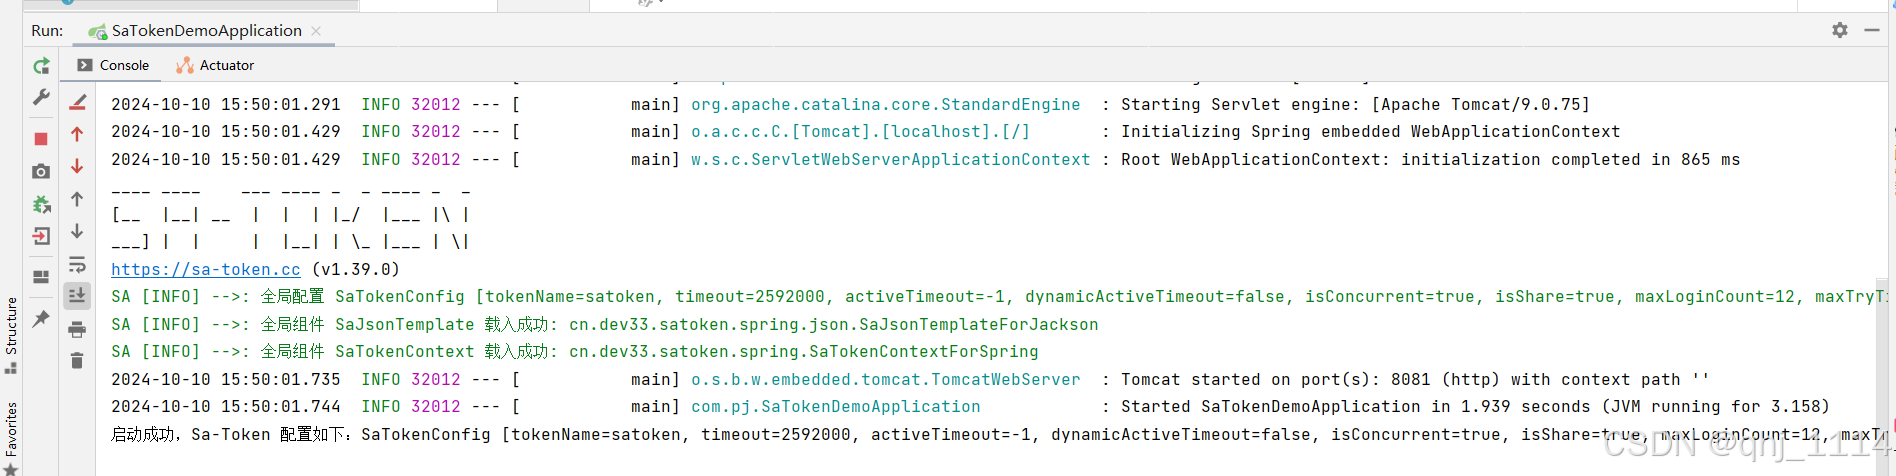Close the SaTokenDemoApplication run tab
This screenshot has height=476, width=1896.
[x=316, y=31]
